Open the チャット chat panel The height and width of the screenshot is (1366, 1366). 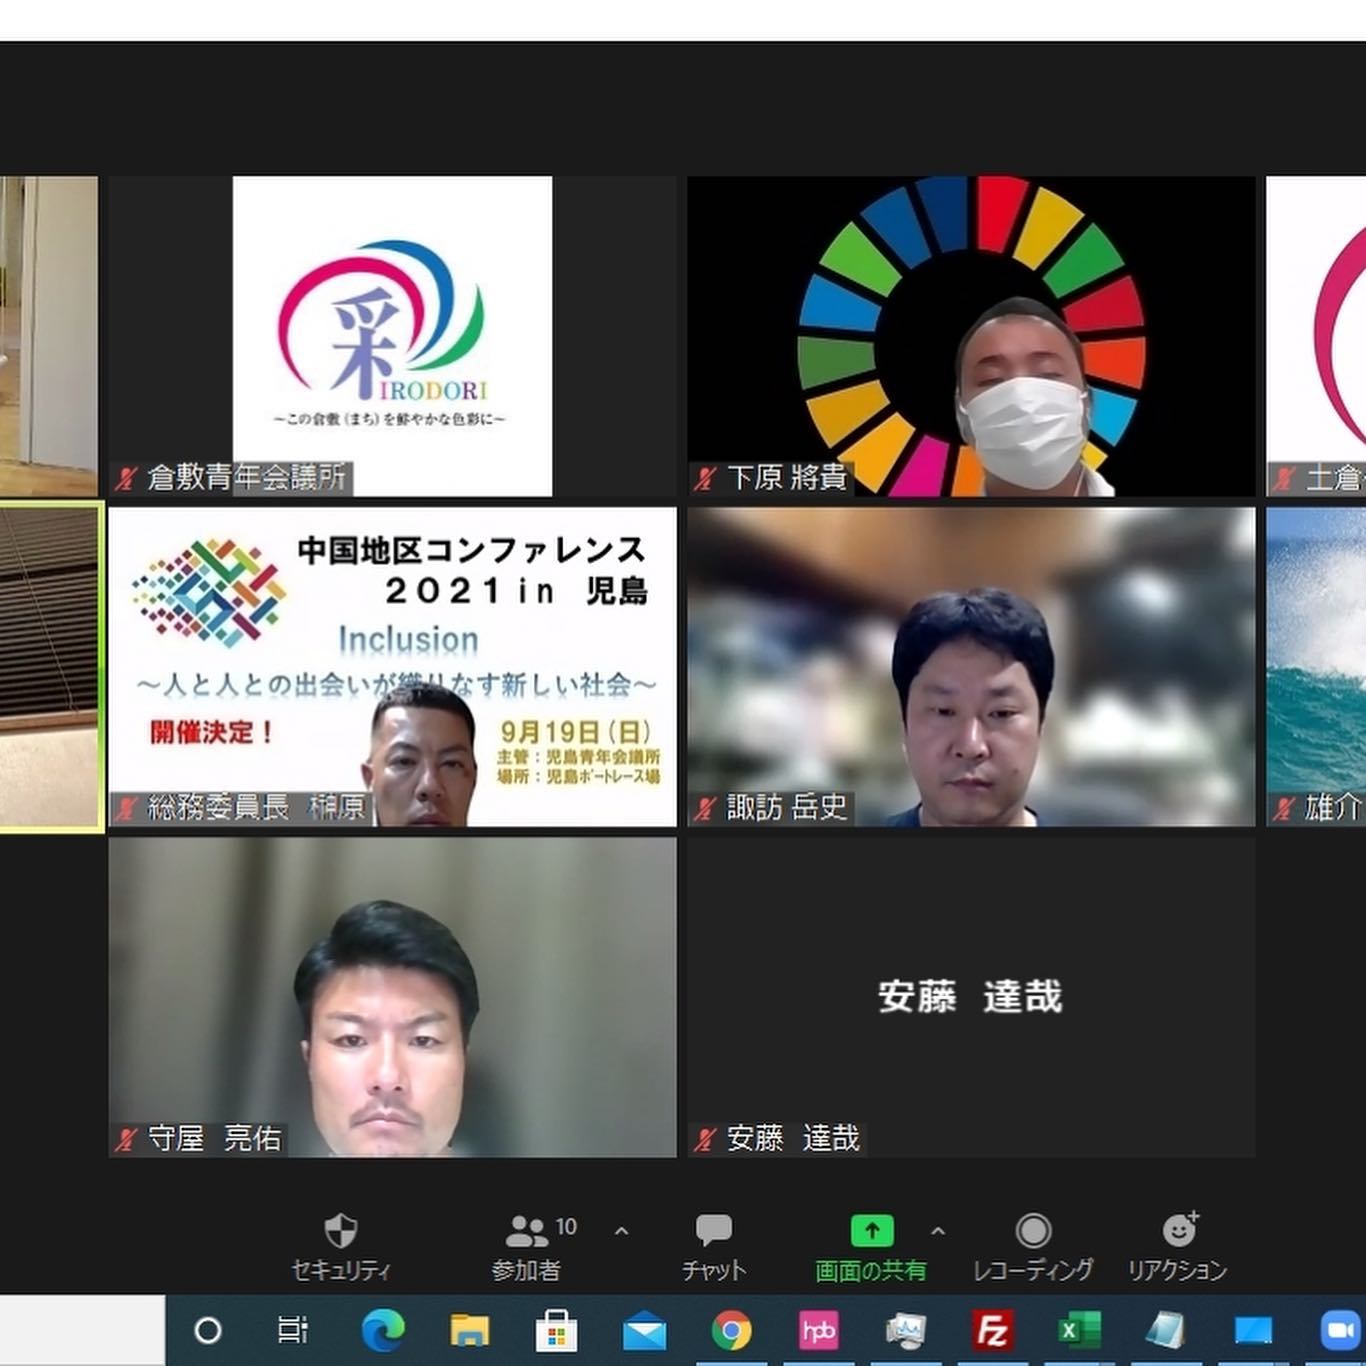(x=713, y=1232)
